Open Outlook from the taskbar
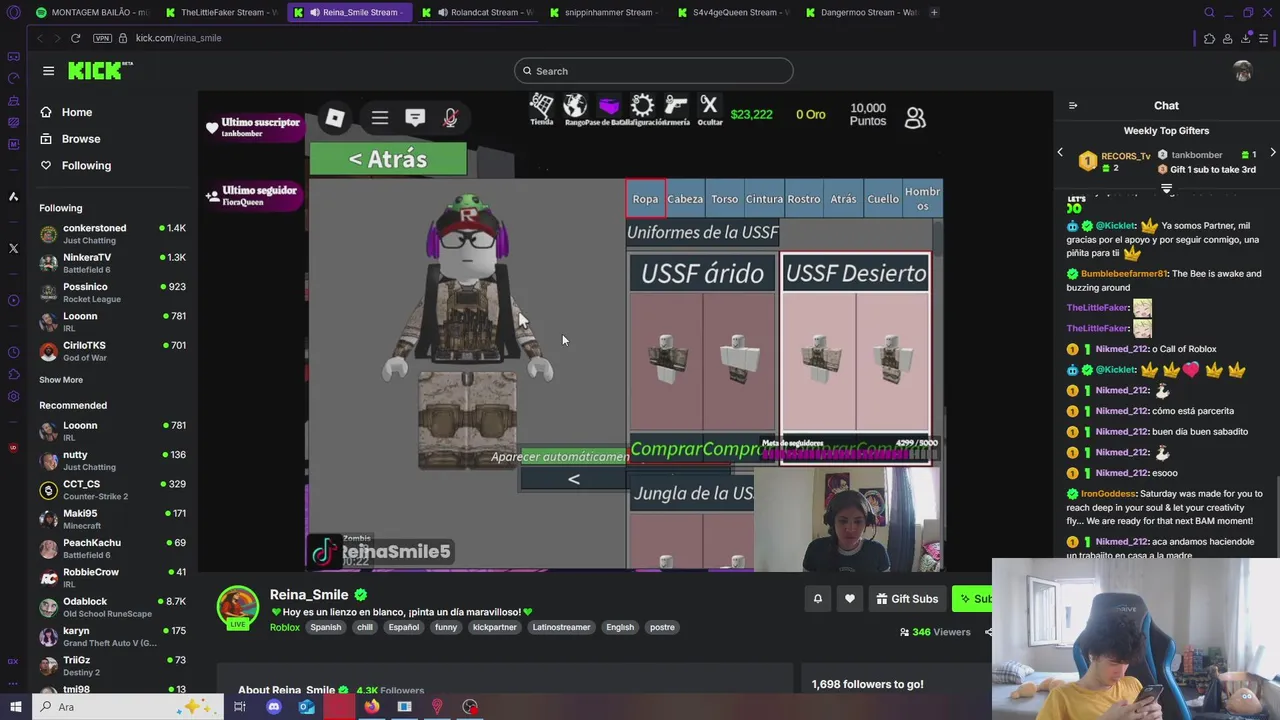This screenshot has width=1280, height=720. point(306,707)
